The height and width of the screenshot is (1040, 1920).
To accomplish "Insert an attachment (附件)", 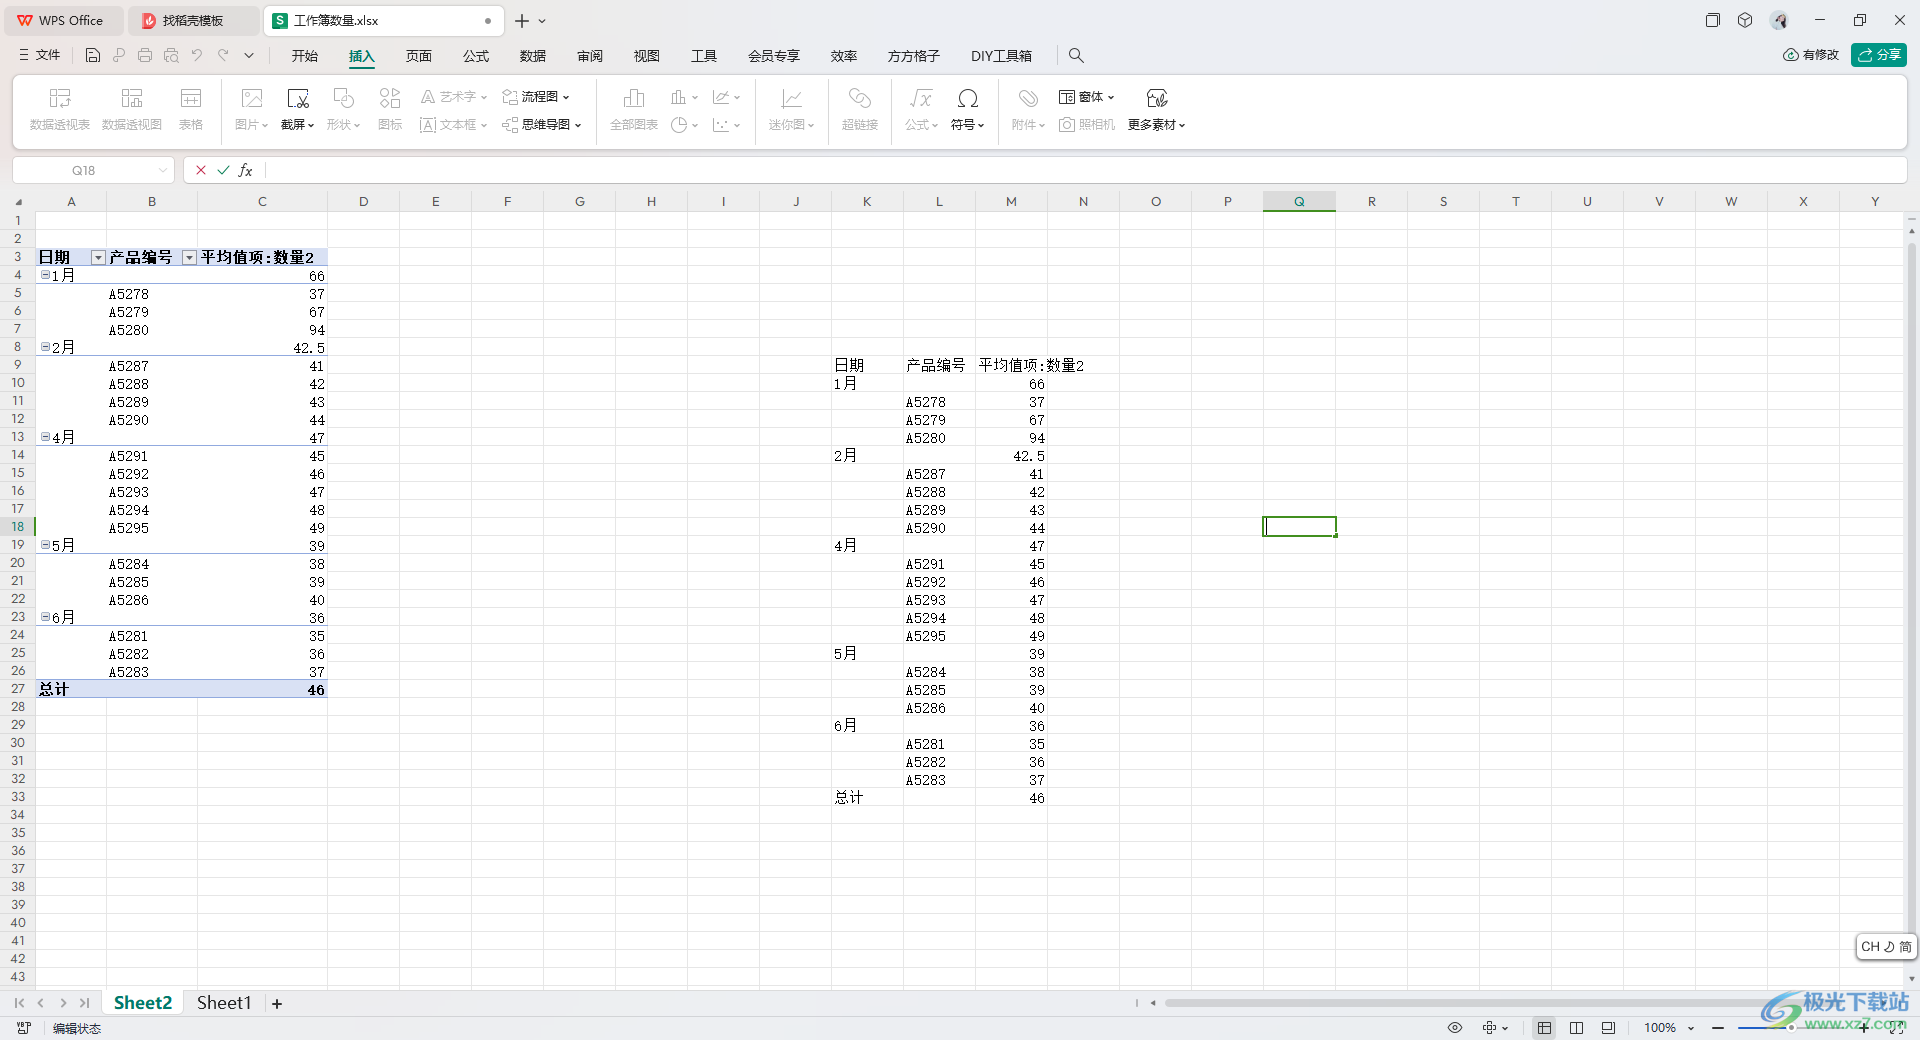I will [x=1028, y=109].
